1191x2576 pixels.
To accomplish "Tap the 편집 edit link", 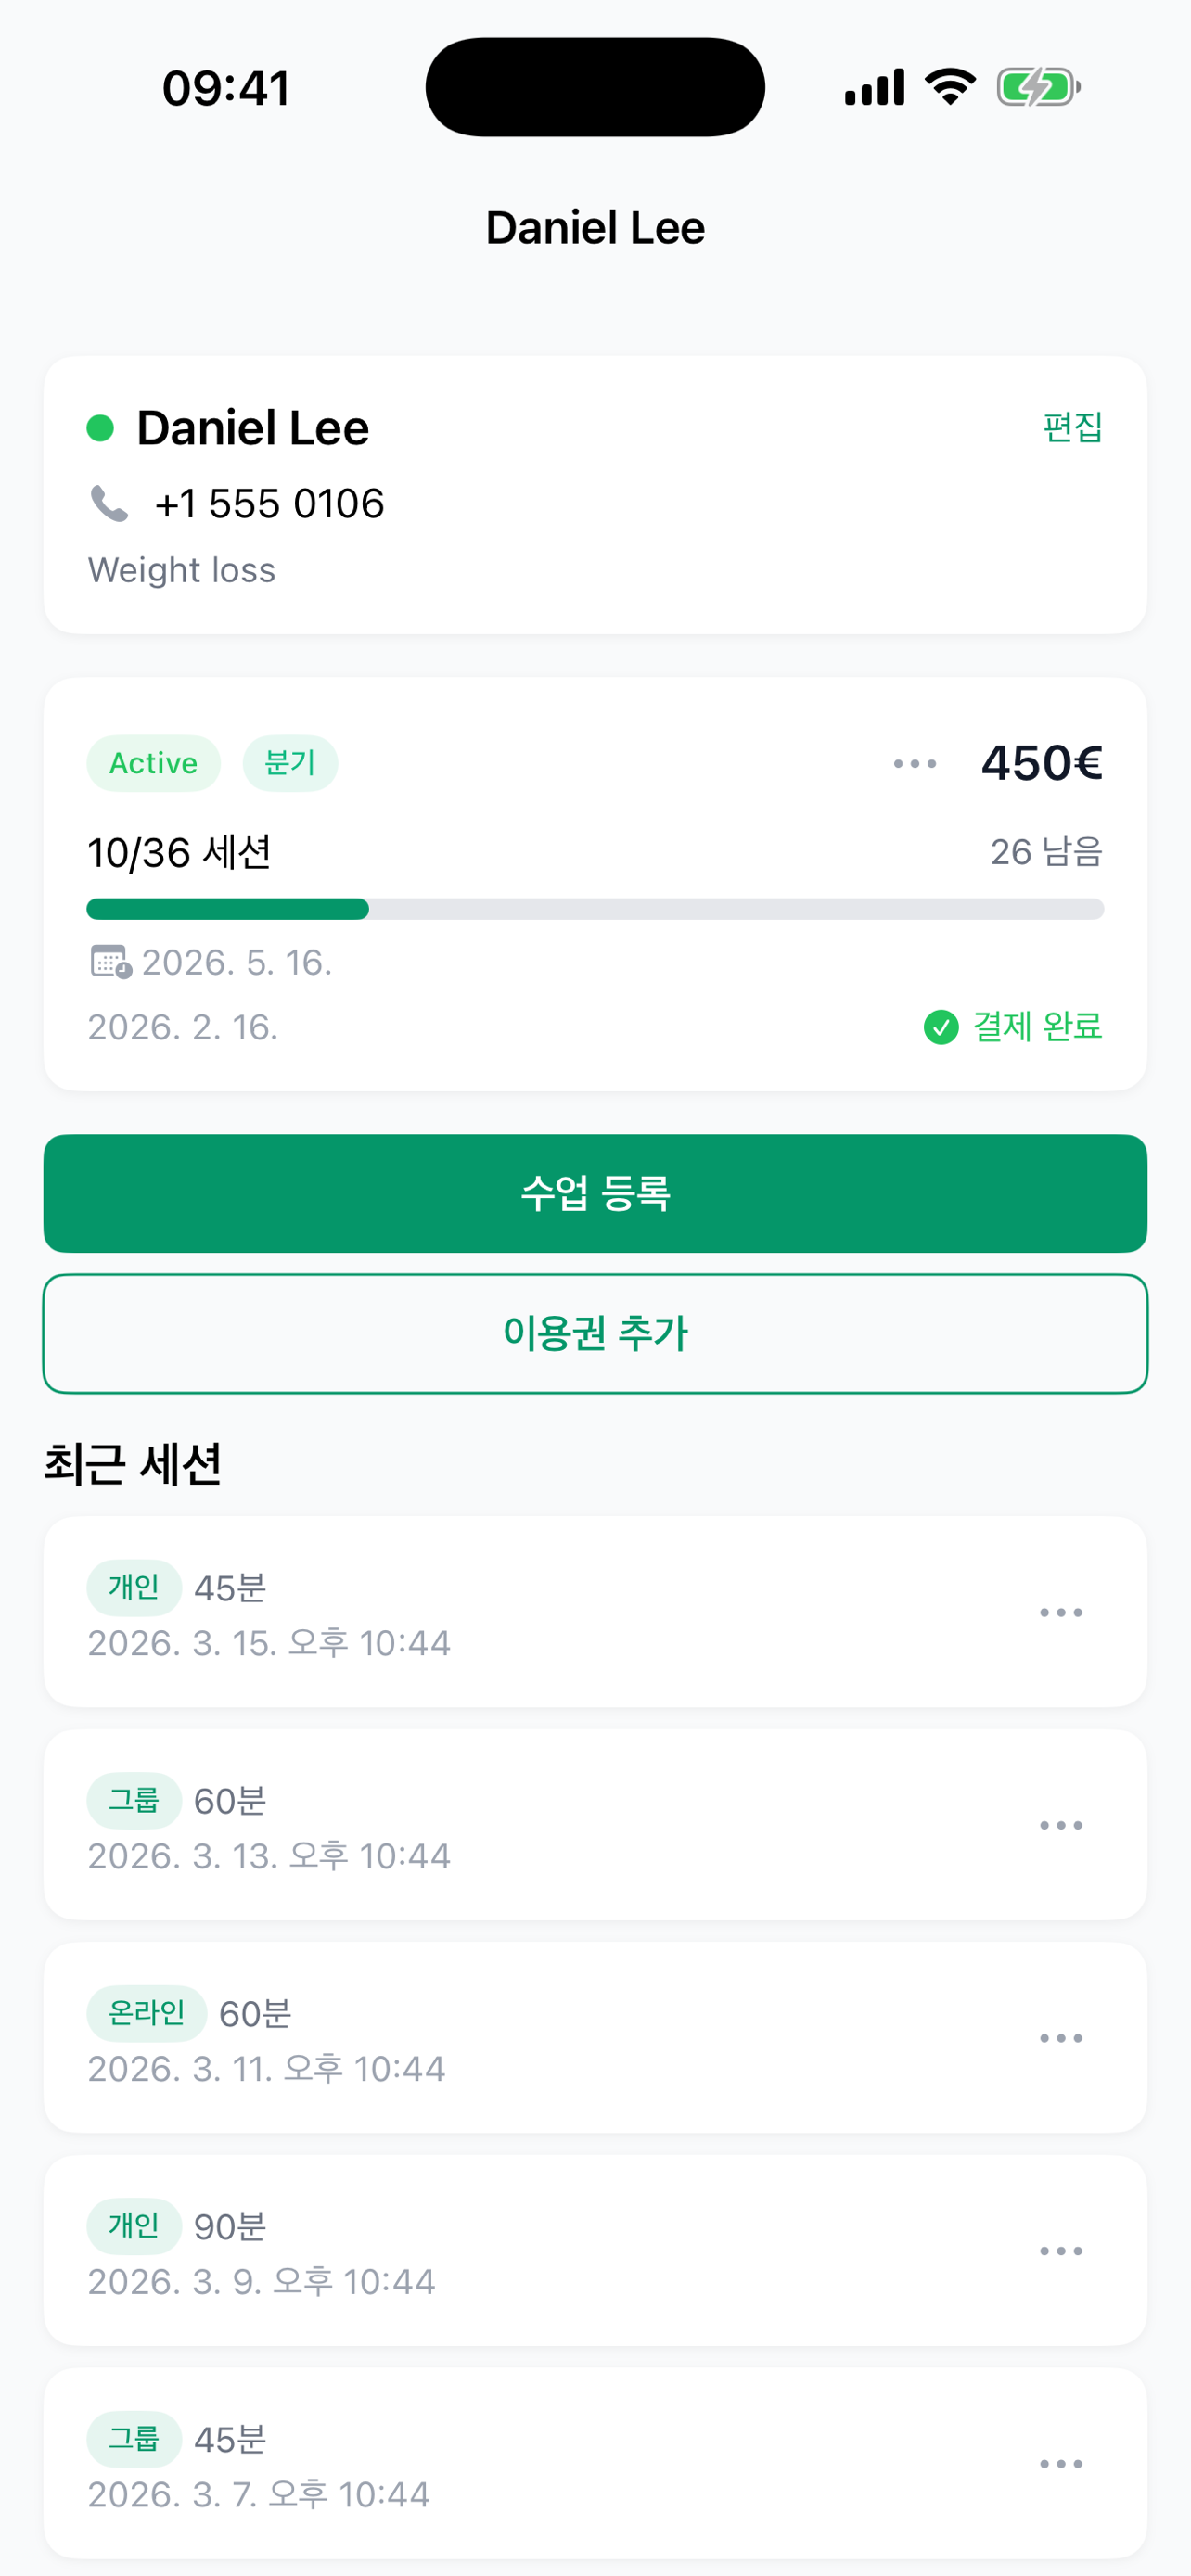I will [x=1072, y=428].
